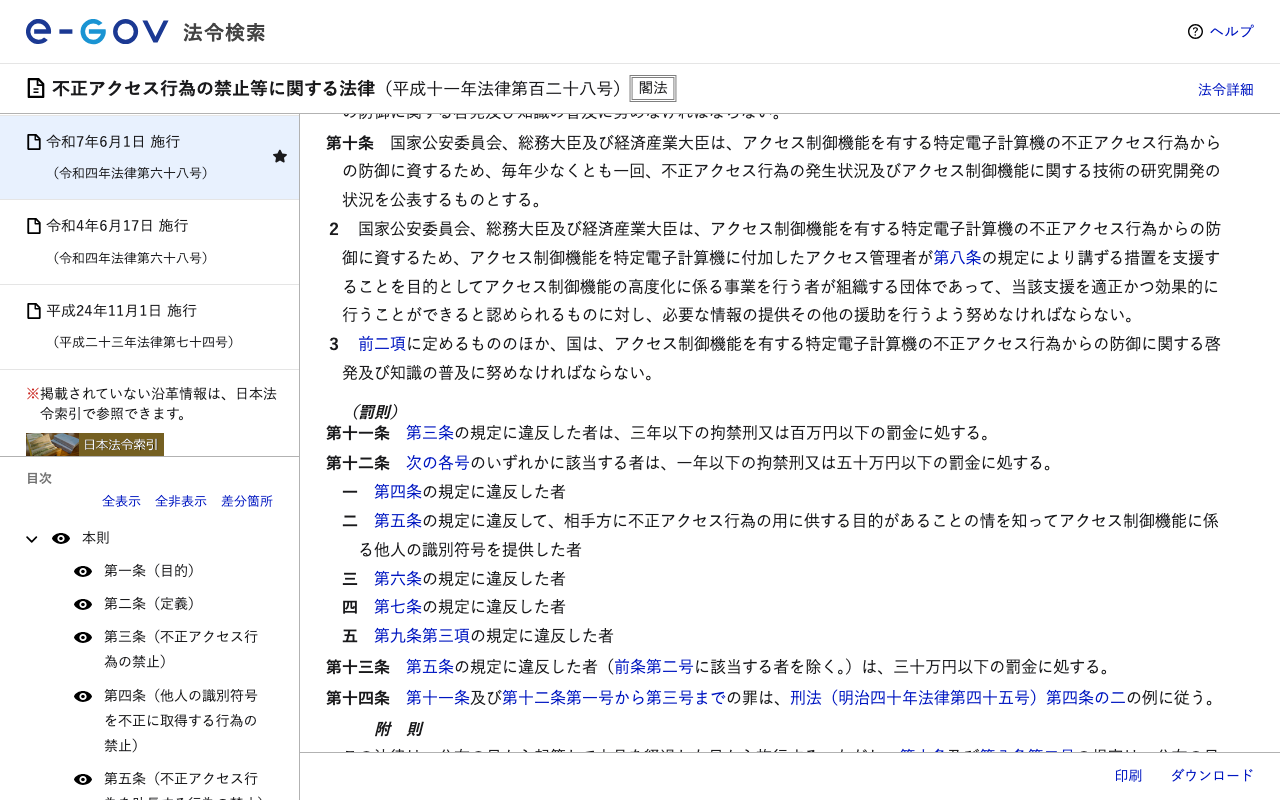Click document icon for 令和7年6月1日 施行
Screen dimensions: 1280x800
34,142
